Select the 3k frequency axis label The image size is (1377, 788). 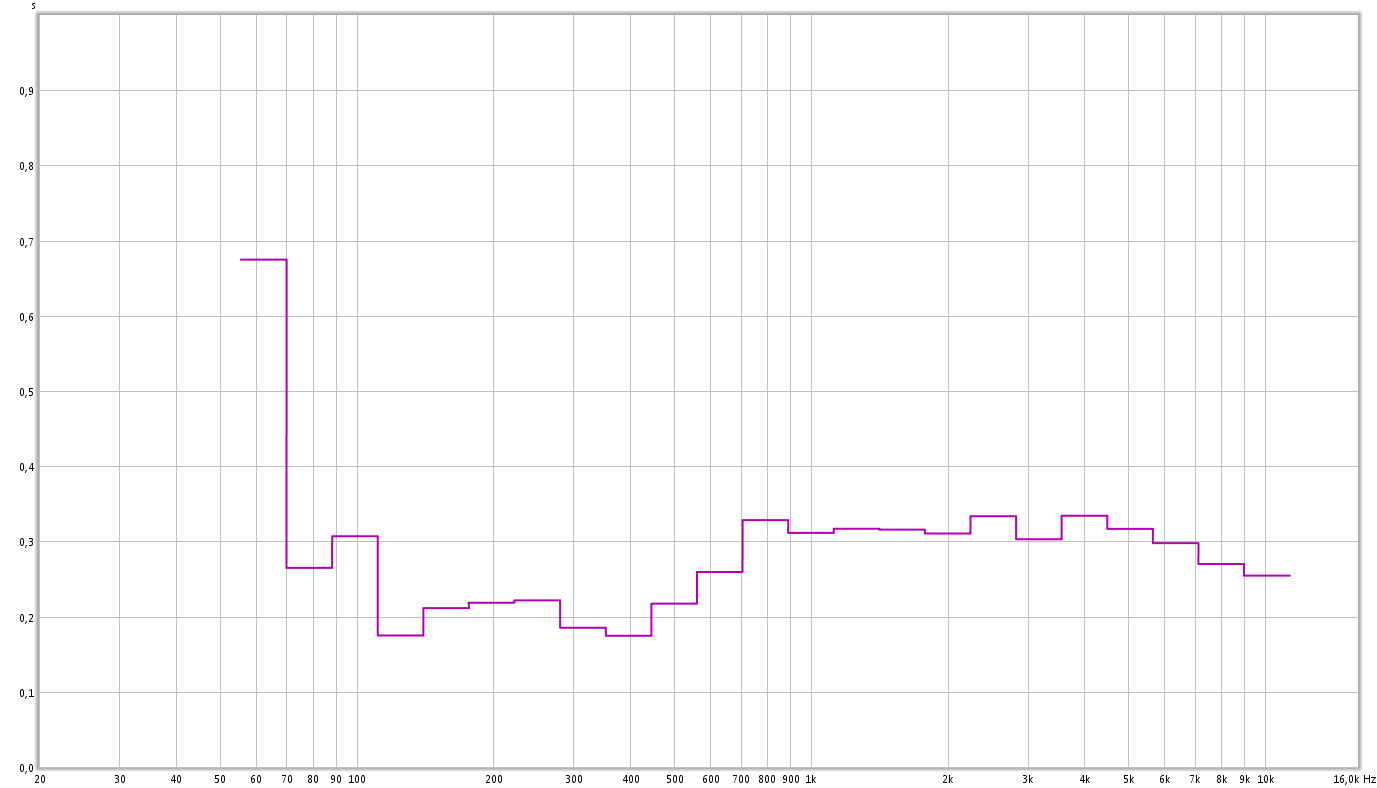1028,779
